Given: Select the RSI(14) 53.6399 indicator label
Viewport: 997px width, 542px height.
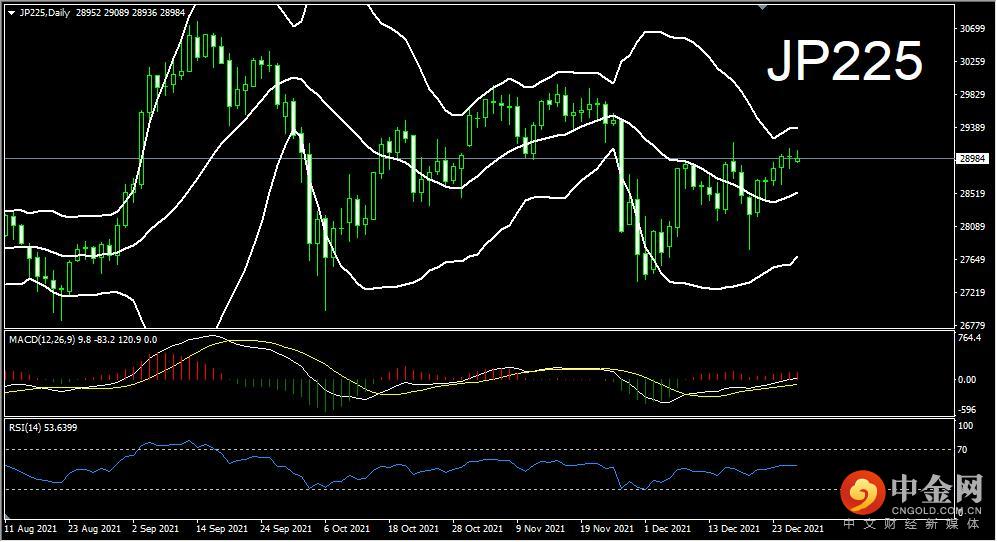Looking at the screenshot, I should pos(43,428).
